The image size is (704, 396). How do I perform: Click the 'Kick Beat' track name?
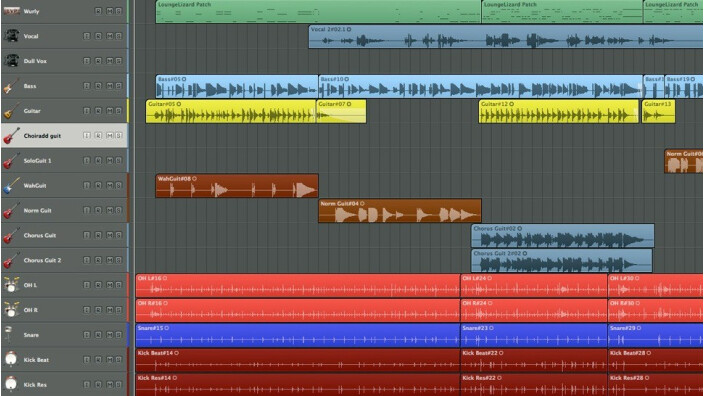click(36, 360)
